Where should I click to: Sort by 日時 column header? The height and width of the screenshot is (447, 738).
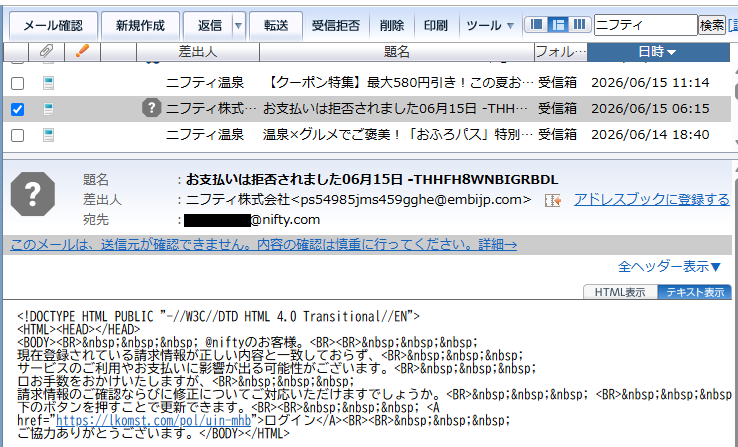coord(658,52)
